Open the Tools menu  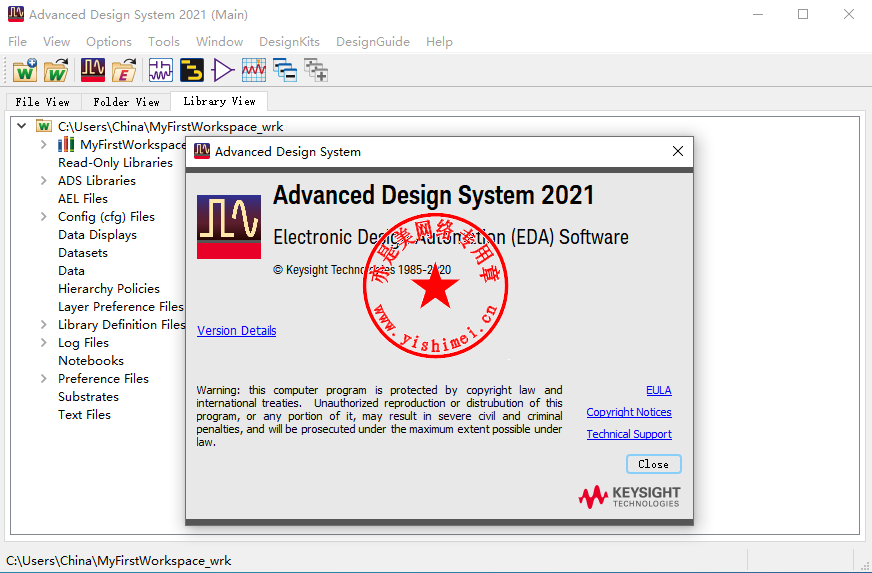164,42
